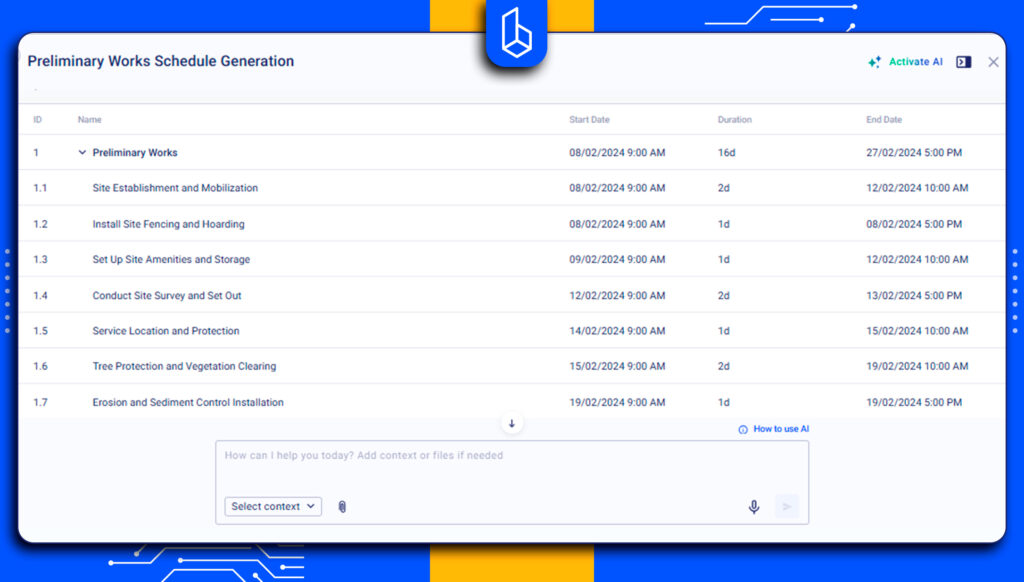Viewport: 1024px width, 582px height.
Task: Select Service Location and Protection row
Action: pos(512,331)
